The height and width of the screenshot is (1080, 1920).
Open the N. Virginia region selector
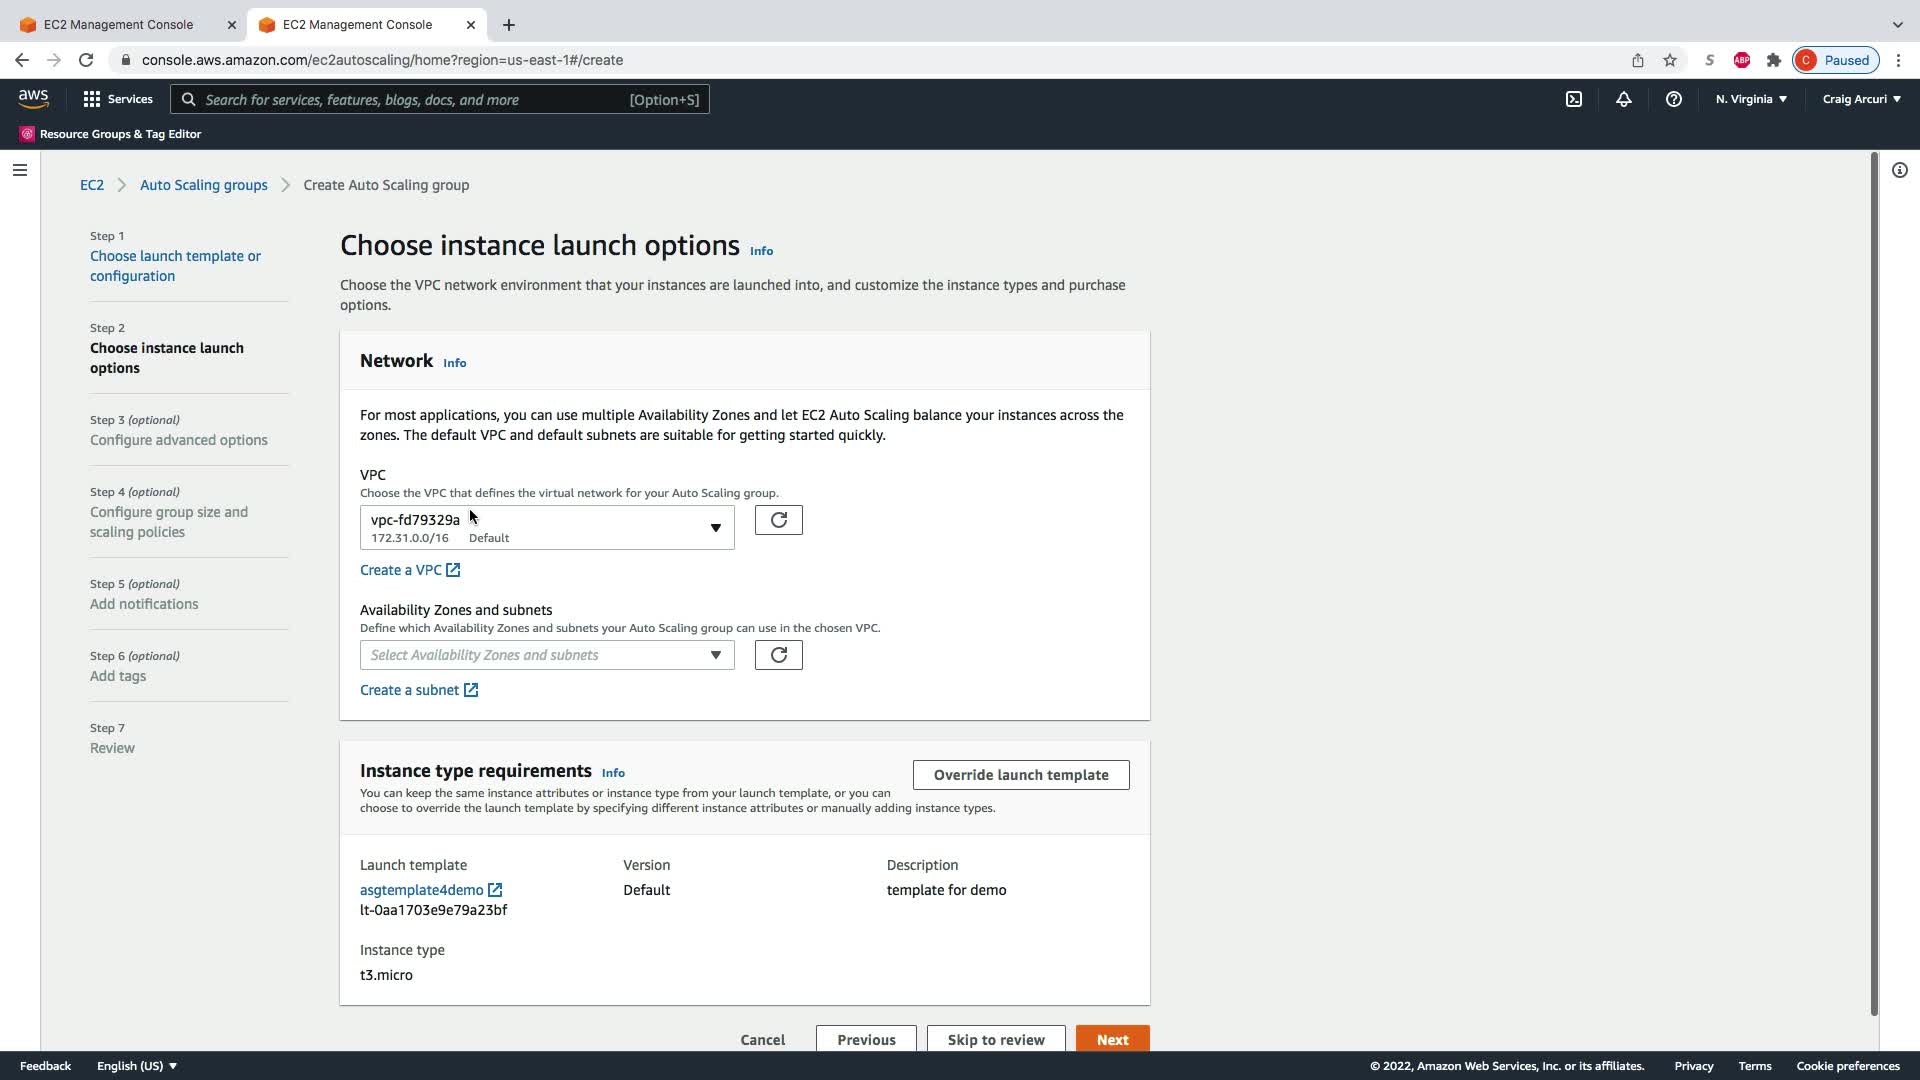pyautogui.click(x=1751, y=99)
